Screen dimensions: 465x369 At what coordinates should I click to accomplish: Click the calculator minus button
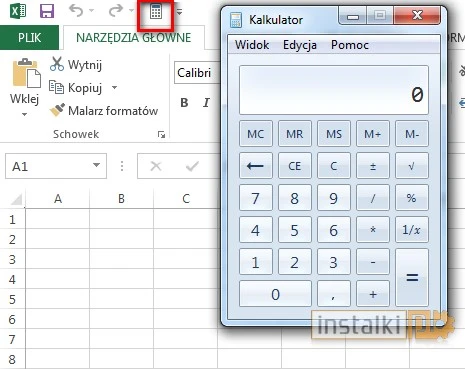(x=373, y=262)
